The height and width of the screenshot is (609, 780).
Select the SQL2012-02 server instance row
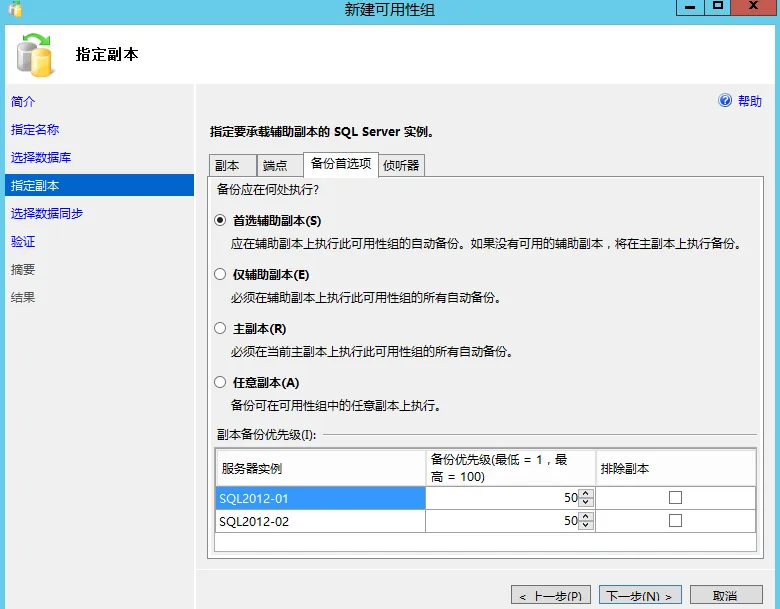pyautogui.click(x=321, y=521)
